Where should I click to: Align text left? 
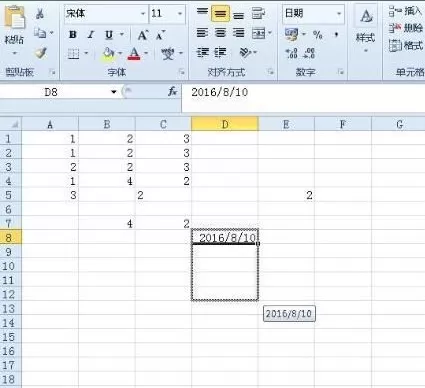tap(202, 33)
